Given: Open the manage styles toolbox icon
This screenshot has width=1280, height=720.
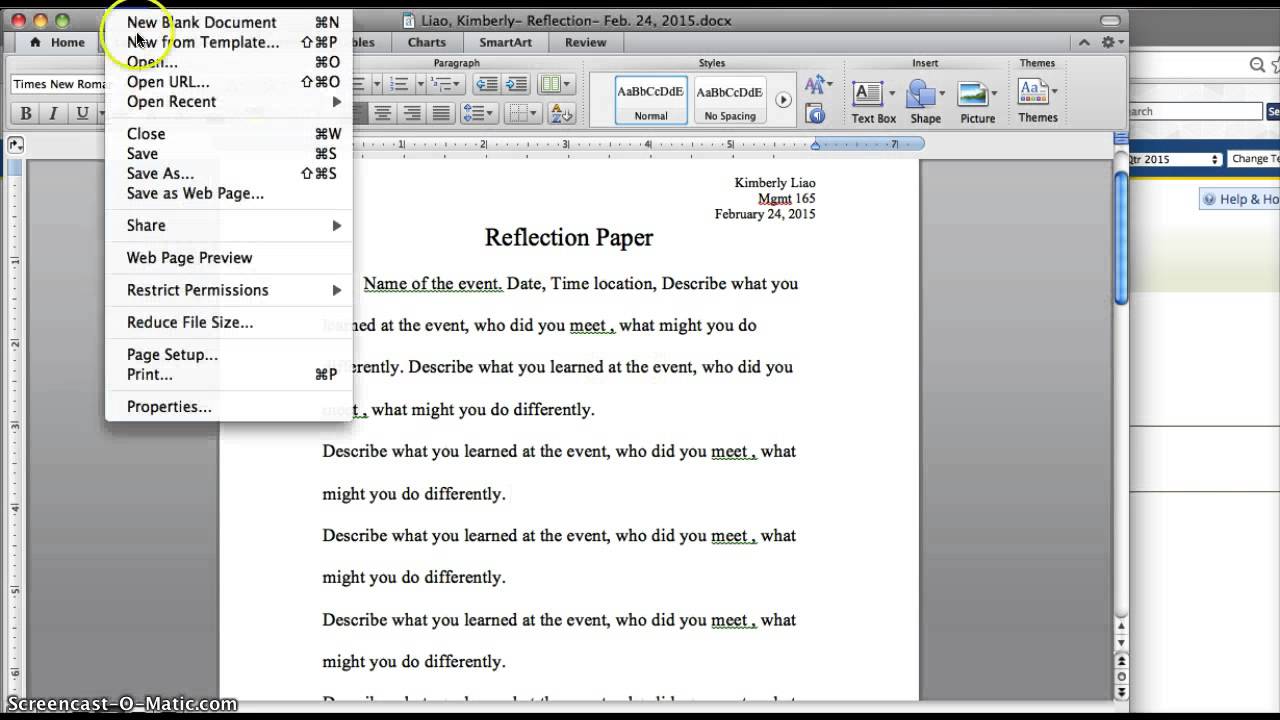Looking at the screenshot, I should (x=816, y=114).
